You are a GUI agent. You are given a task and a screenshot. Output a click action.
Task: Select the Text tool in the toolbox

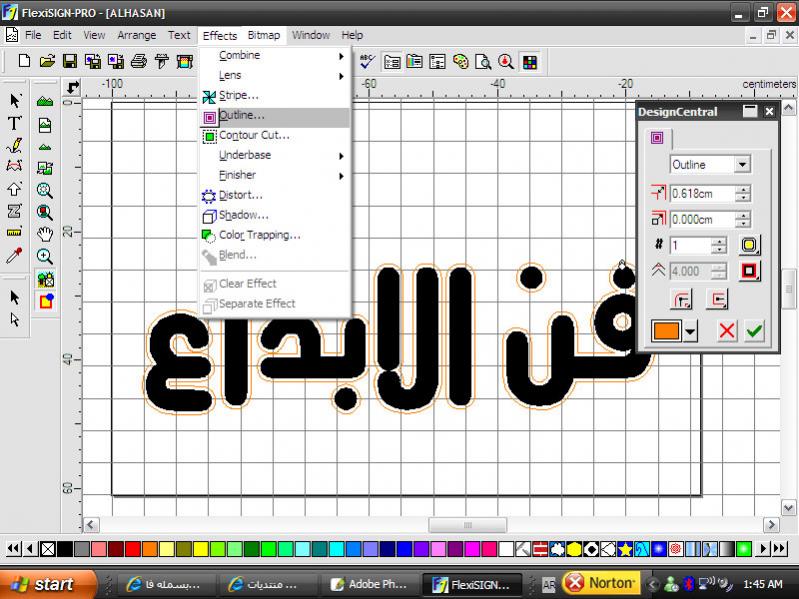15,123
